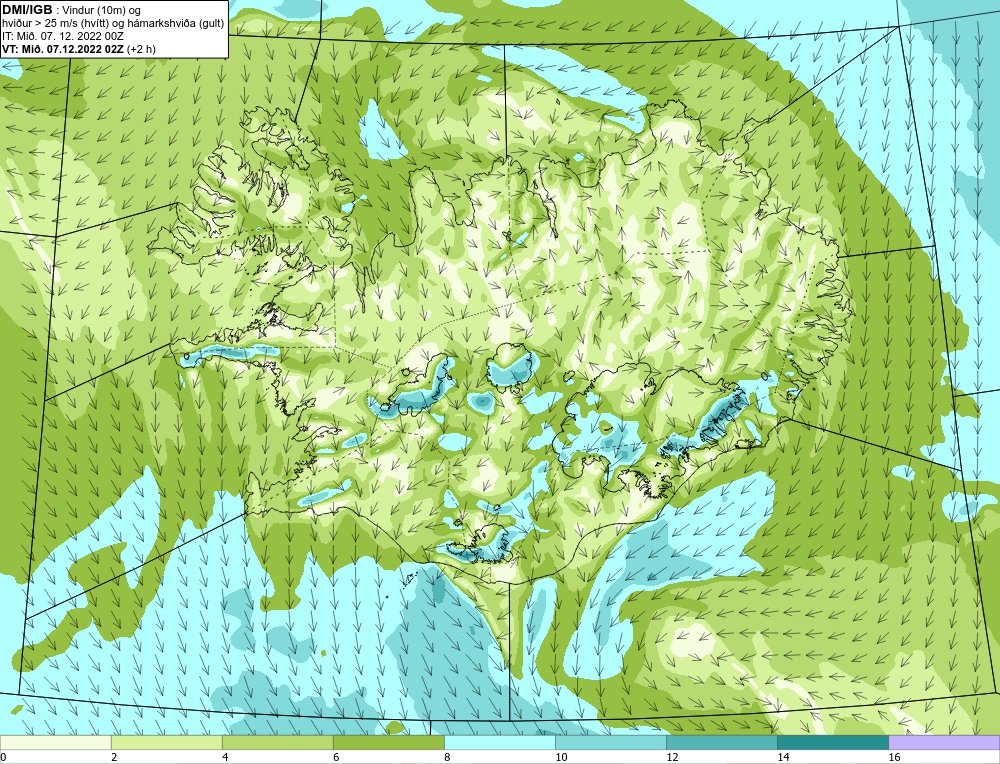The width and height of the screenshot is (1000, 764).
Task: Click the 8–10 m/s light cyan legend swatch
Action: (x=499, y=742)
